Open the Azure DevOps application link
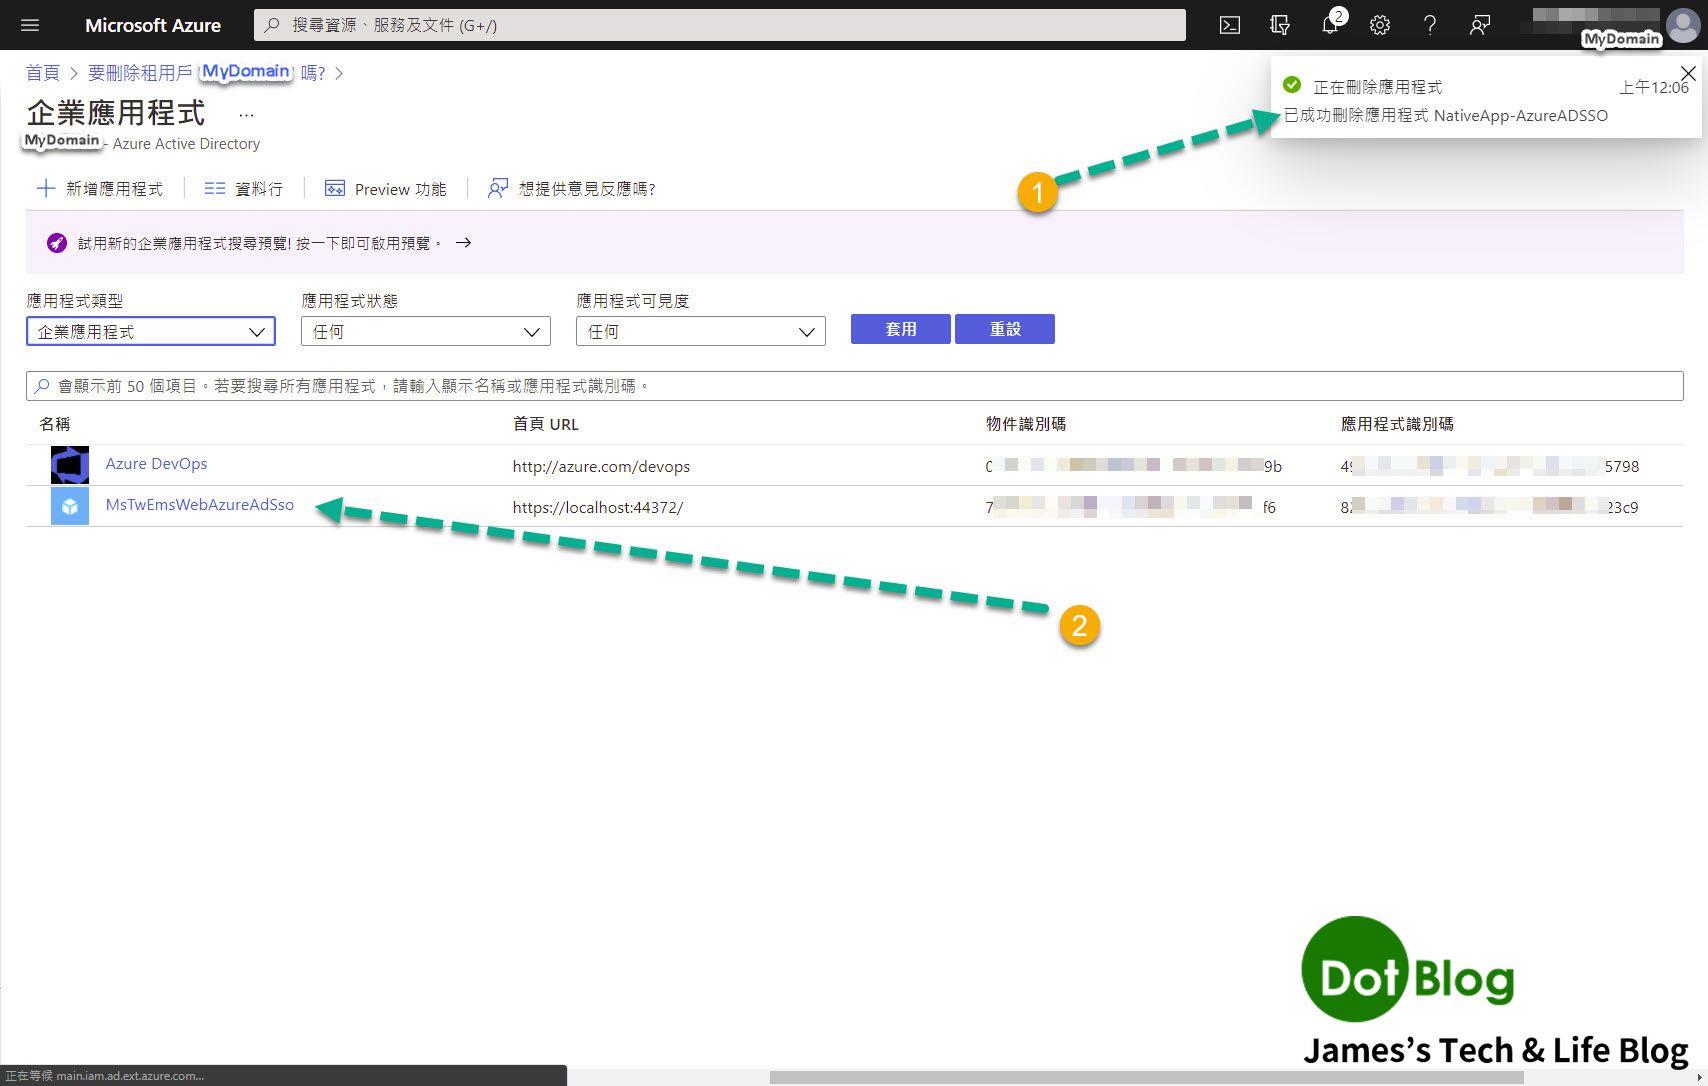The width and height of the screenshot is (1708, 1086). (157, 463)
